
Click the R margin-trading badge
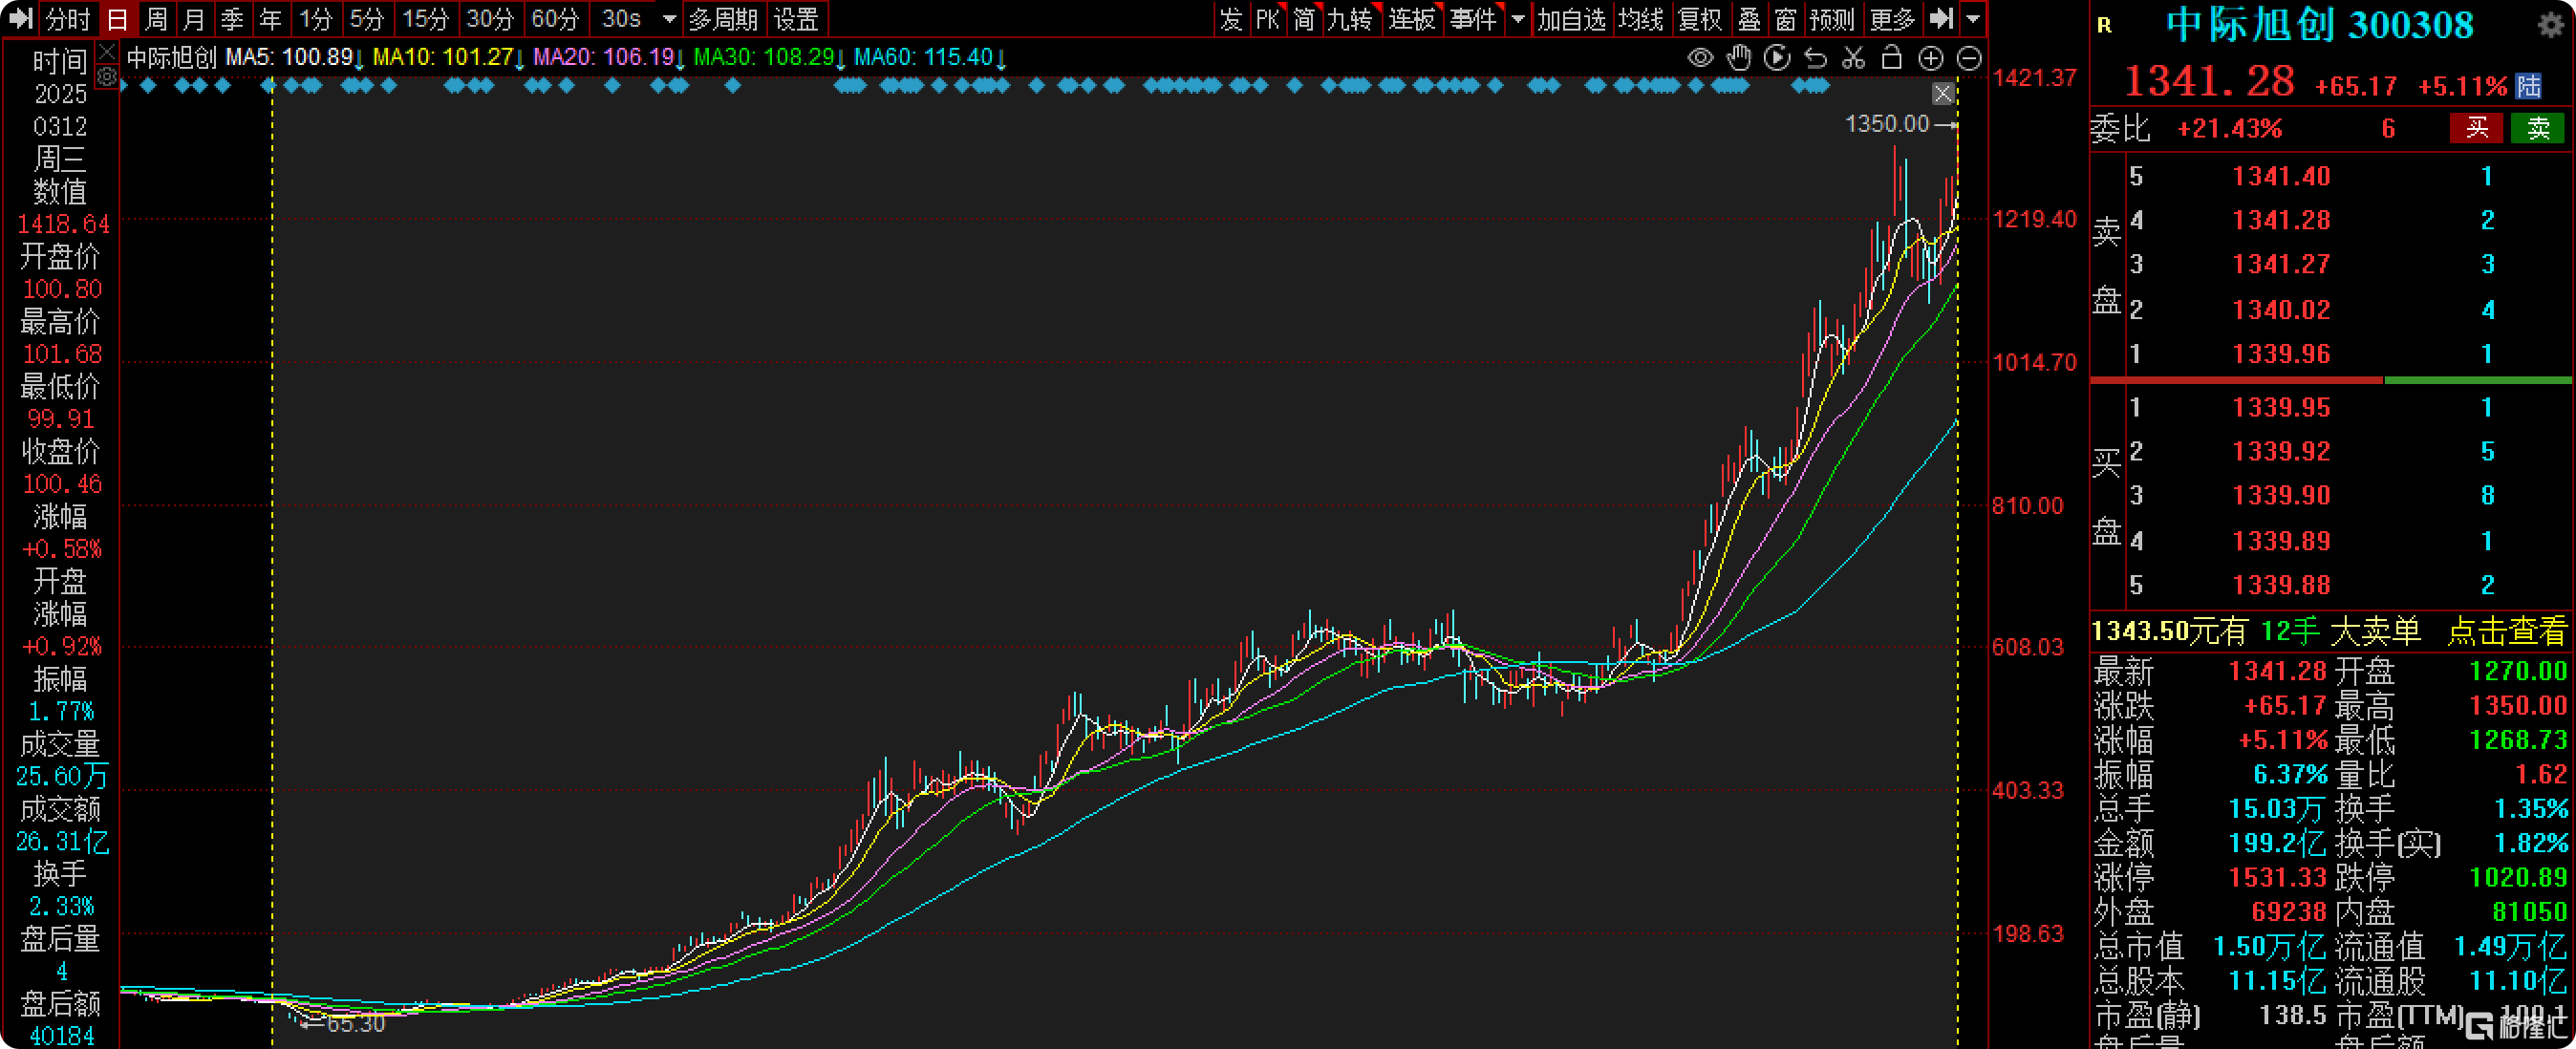pyautogui.click(x=2104, y=26)
